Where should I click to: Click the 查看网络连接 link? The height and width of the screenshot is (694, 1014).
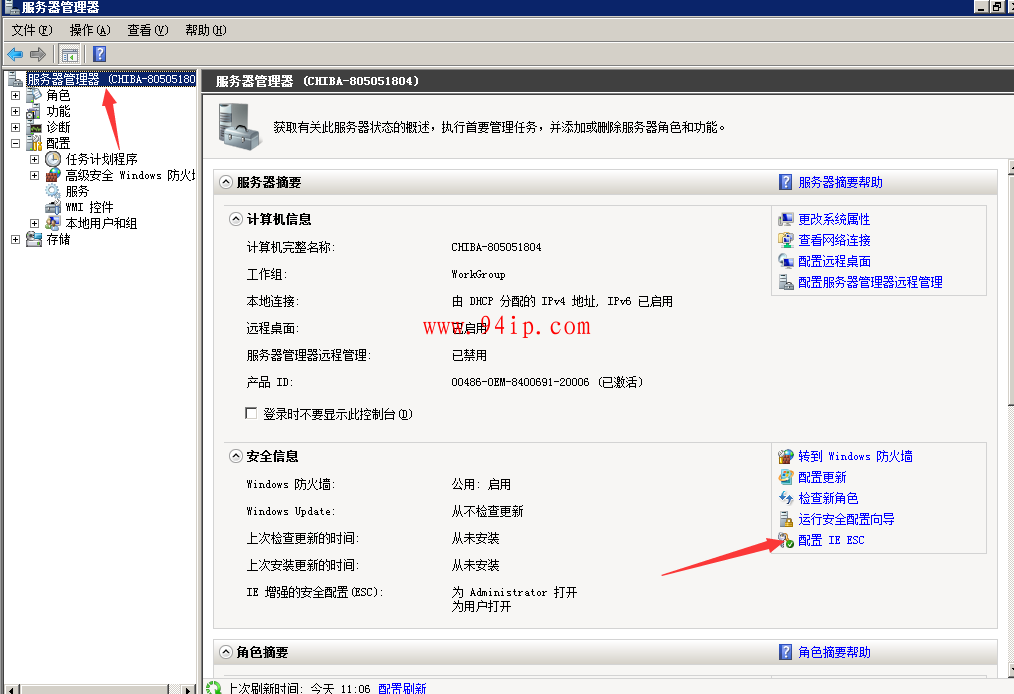coord(834,240)
